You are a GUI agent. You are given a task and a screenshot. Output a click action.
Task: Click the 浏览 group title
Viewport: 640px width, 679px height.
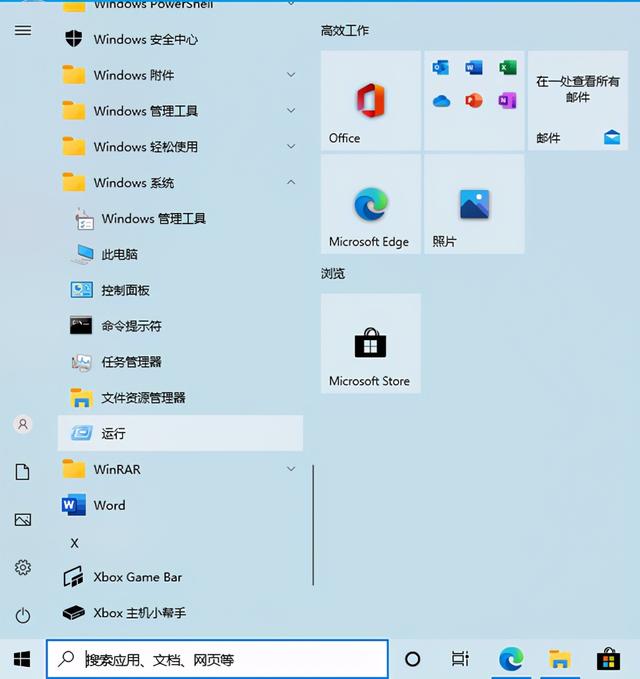pyautogui.click(x=333, y=274)
